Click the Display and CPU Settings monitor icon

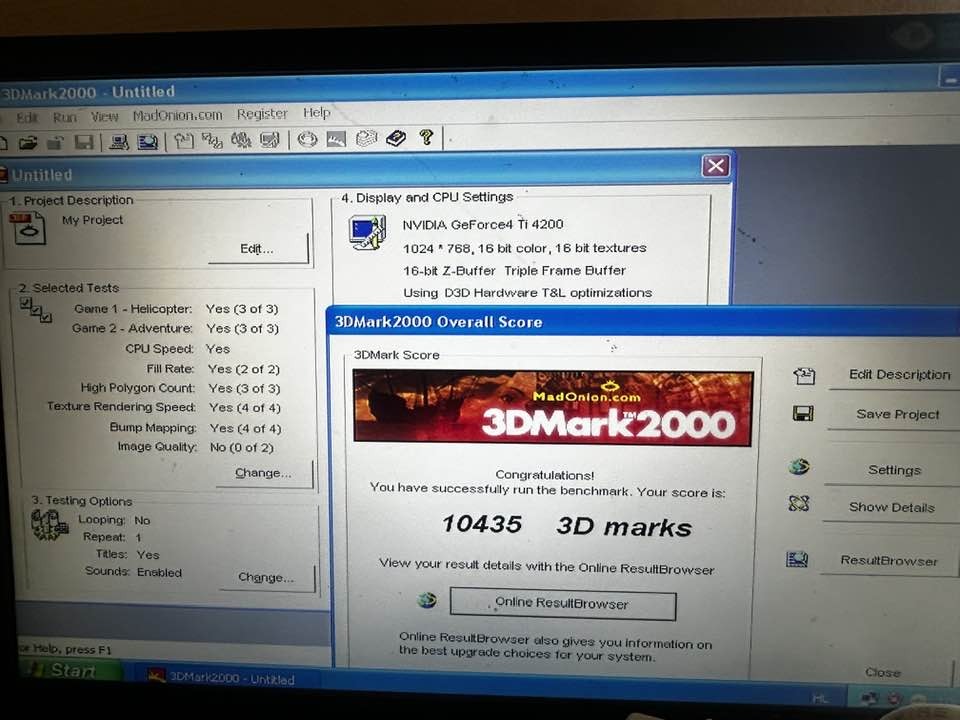(367, 233)
